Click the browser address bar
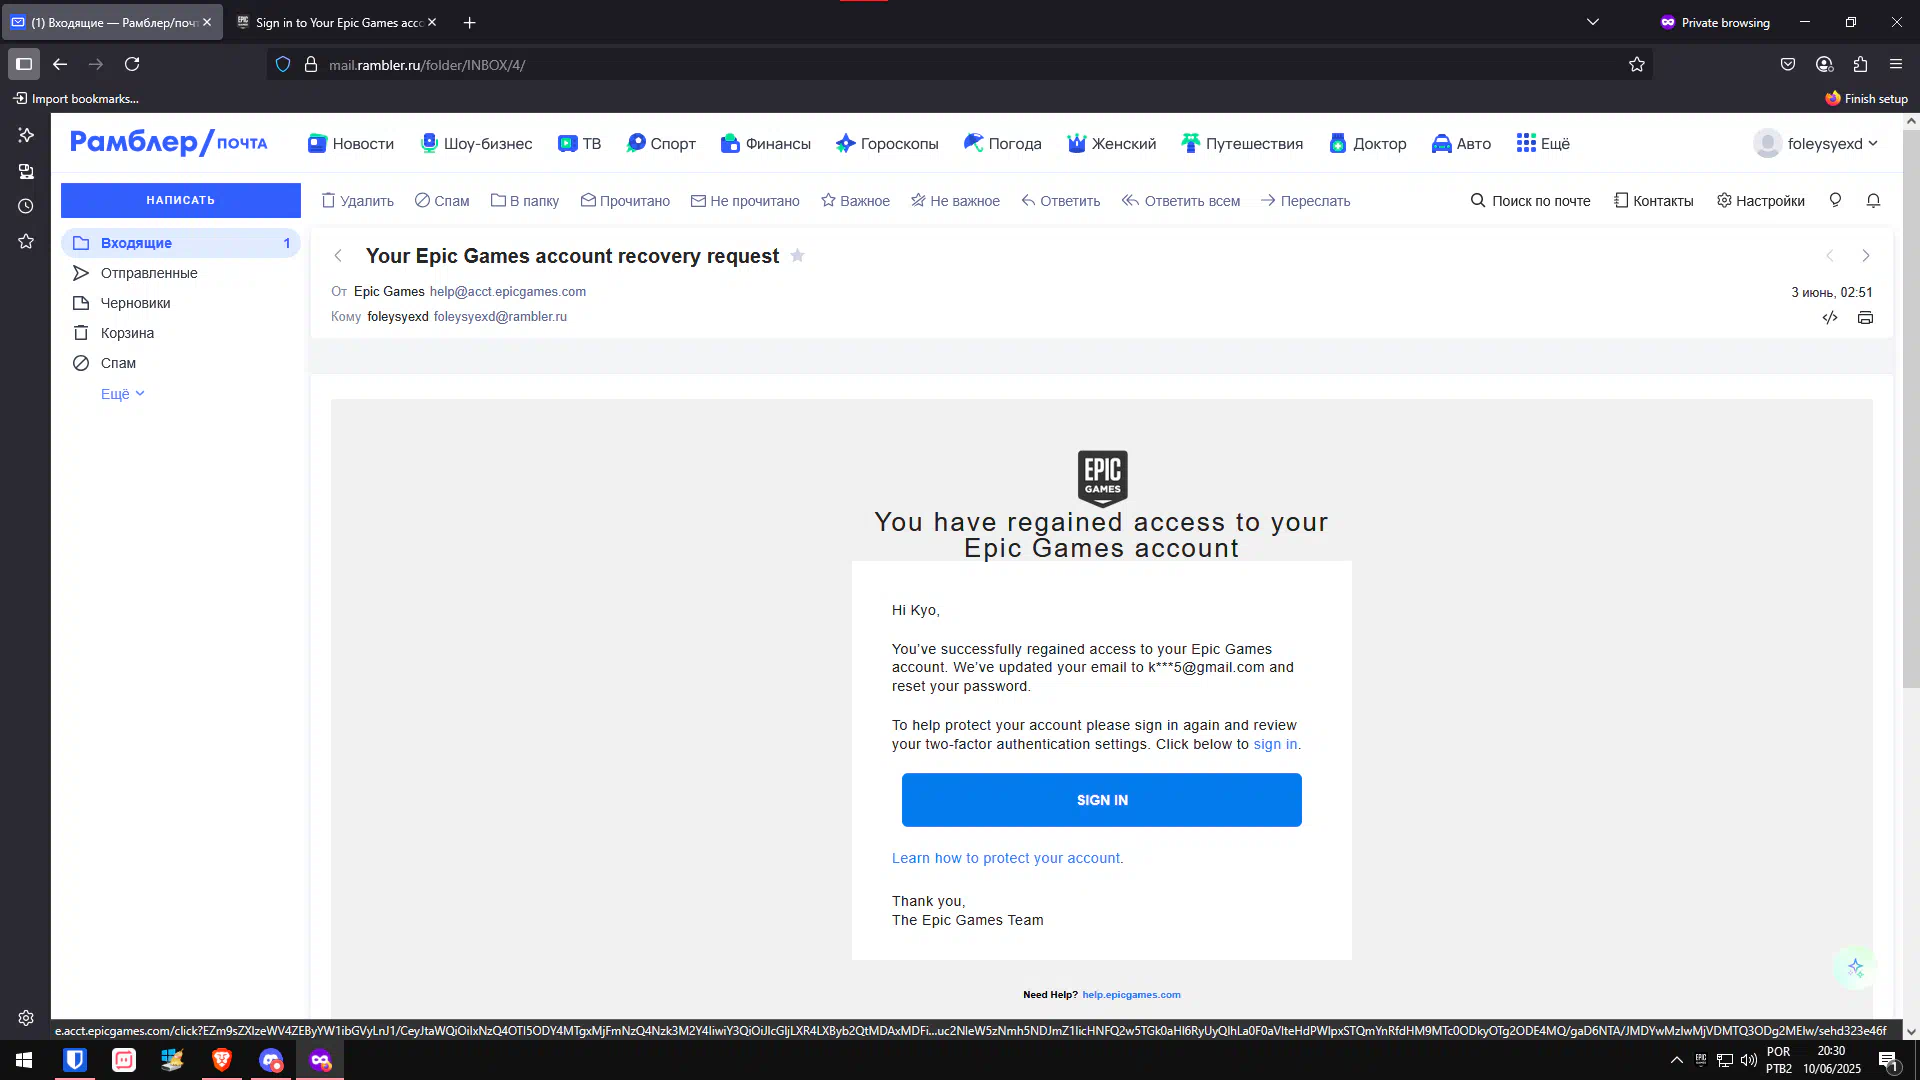This screenshot has height=1080, width=1920. [x=960, y=65]
